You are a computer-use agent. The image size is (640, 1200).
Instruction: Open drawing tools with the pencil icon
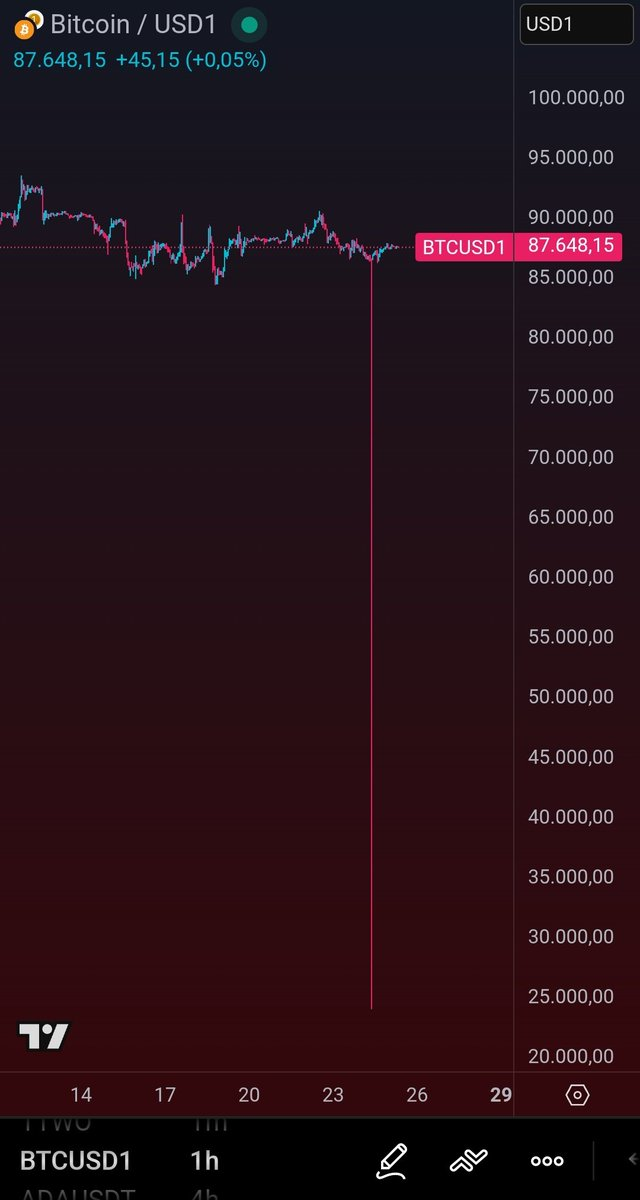coord(391,1160)
